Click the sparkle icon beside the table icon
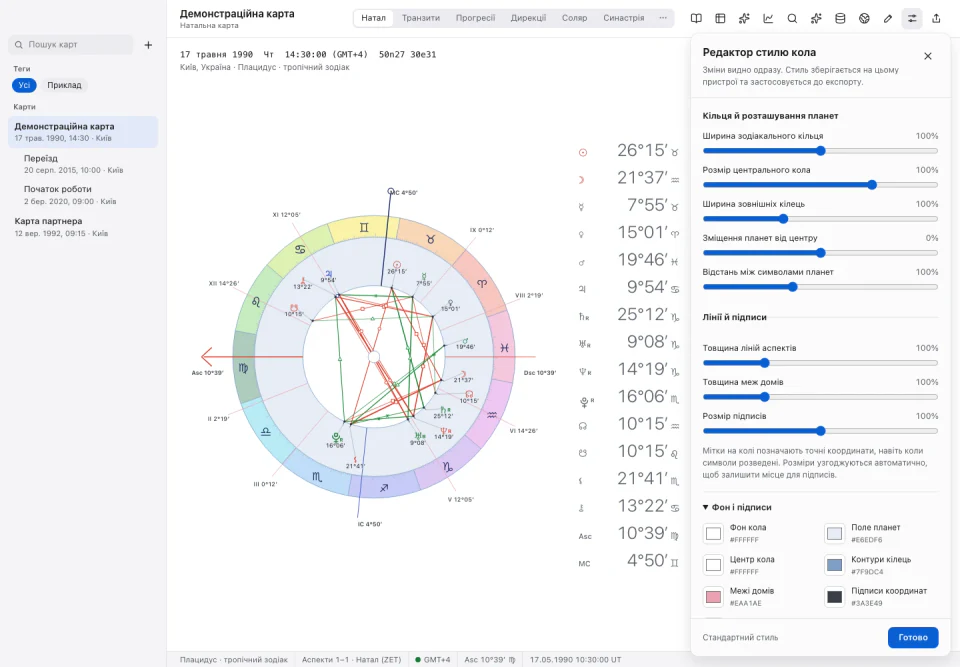Image resolution: width=960 pixels, height=667 pixels. [744, 18]
